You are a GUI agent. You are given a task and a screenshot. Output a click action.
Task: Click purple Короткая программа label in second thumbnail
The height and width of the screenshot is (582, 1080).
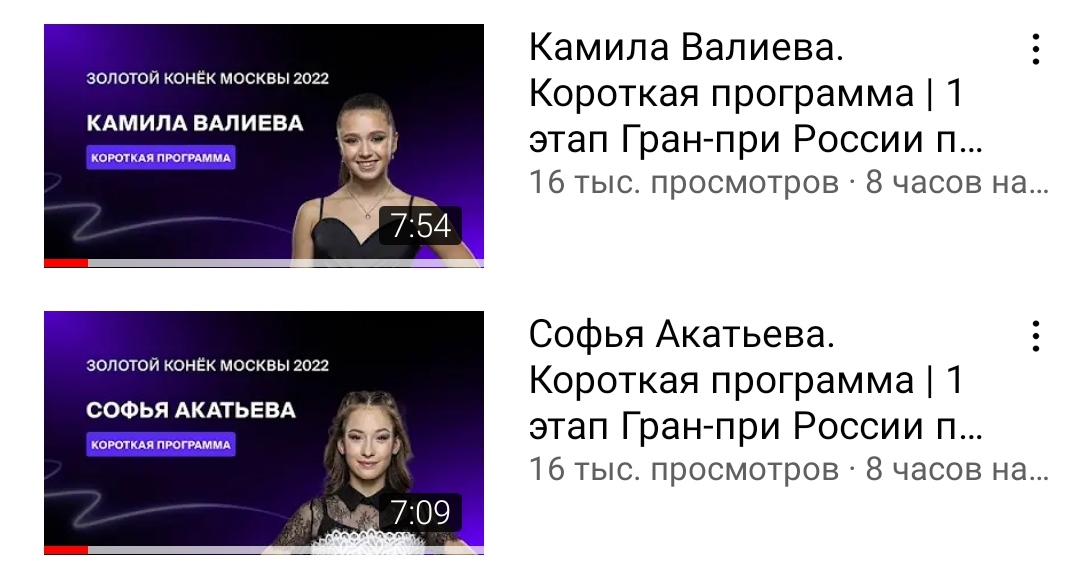point(160,445)
